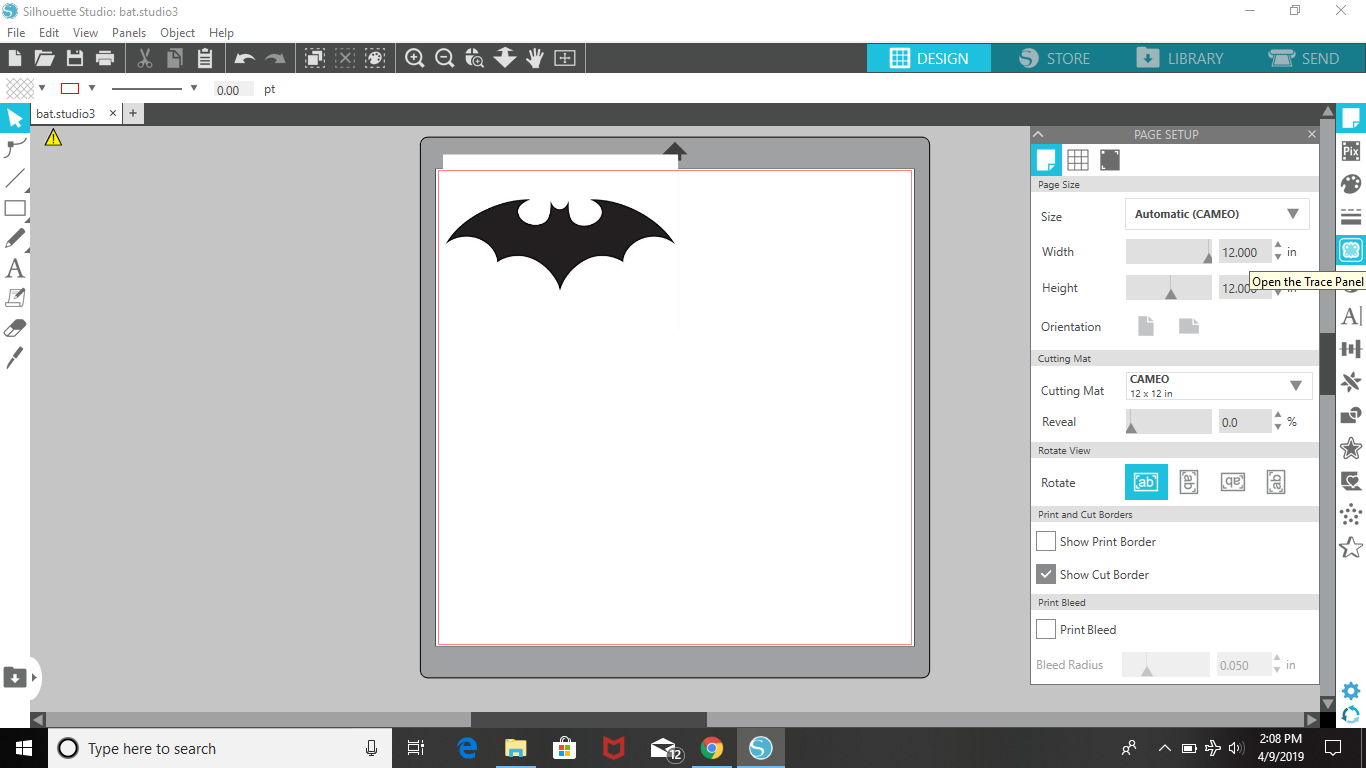
Task: Select the Eraser tool
Action: point(15,328)
